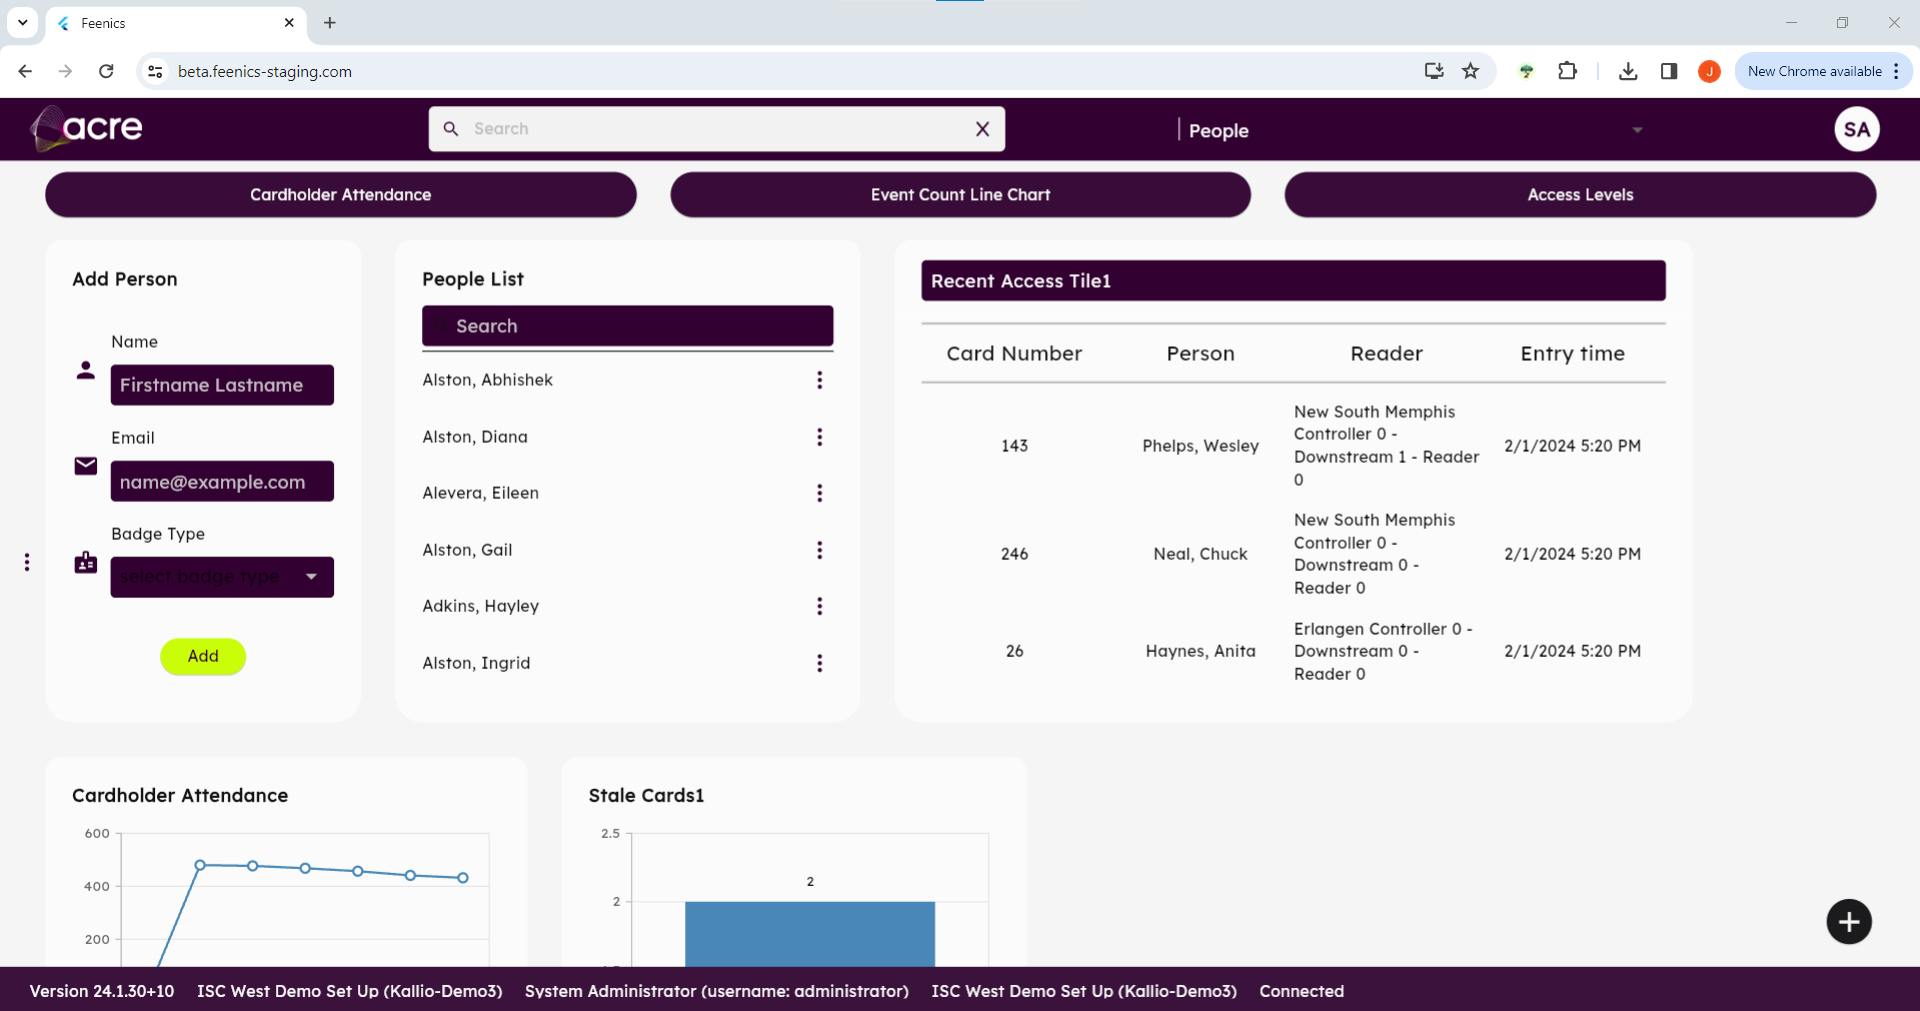The height and width of the screenshot is (1011, 1920).
Task: Open the kebab menu for Alston, Abhishek
Action: (x=820, y=380)
